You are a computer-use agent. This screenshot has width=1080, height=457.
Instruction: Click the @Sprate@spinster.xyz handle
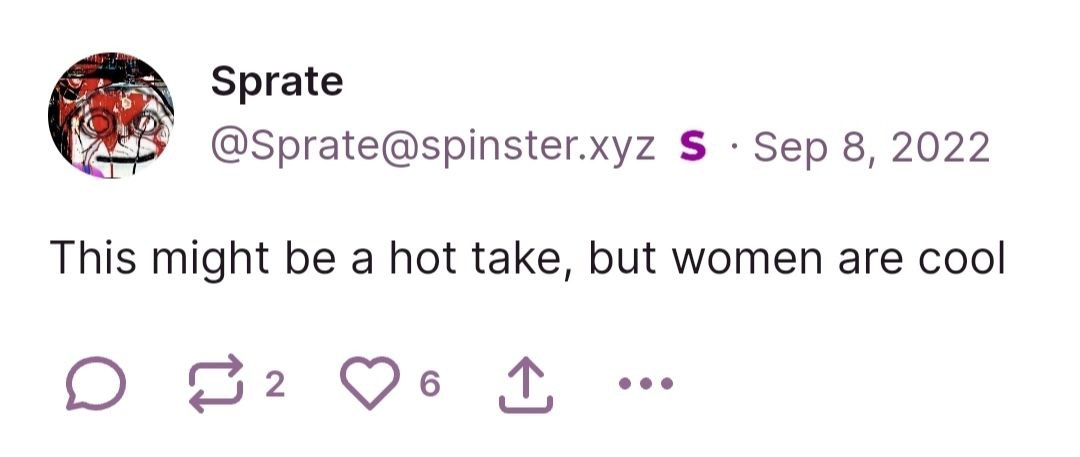pyautogui.click(x=433, y=147)
